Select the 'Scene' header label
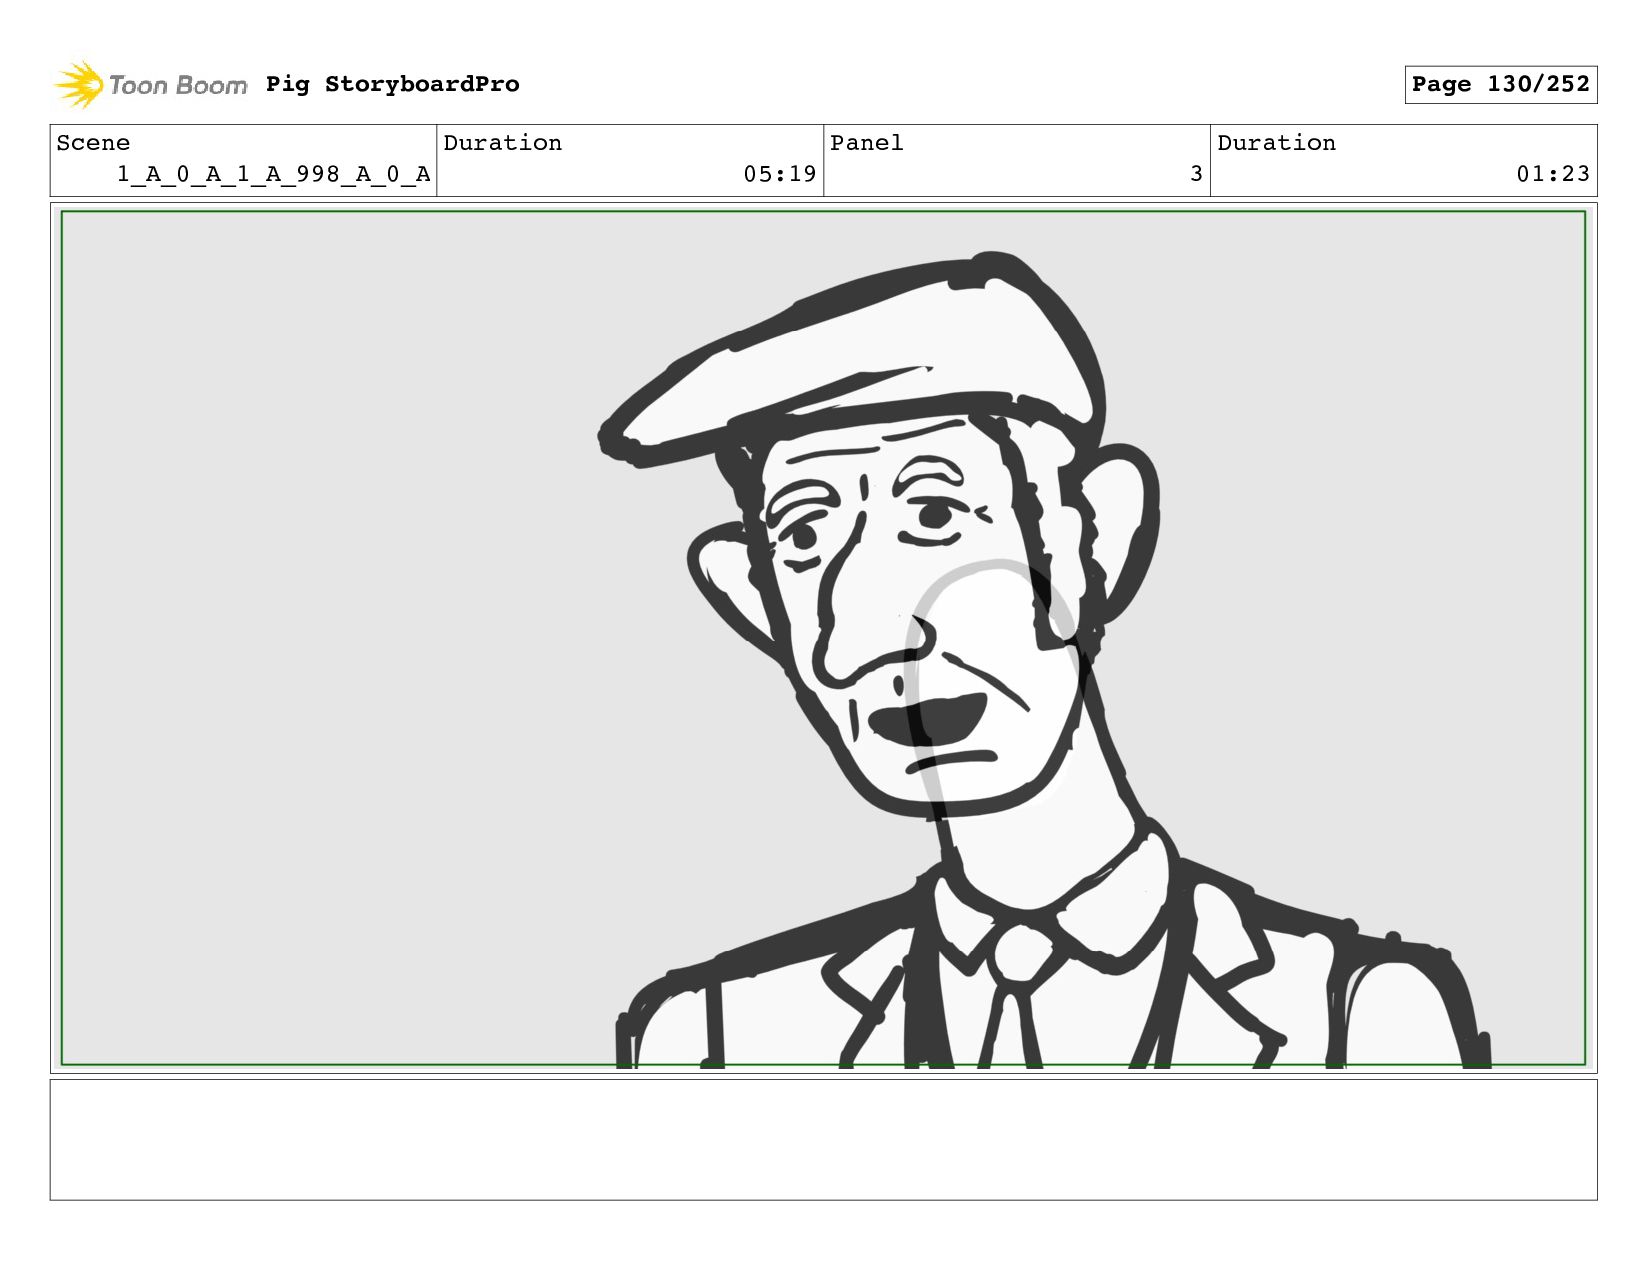 (x=93, y=143)
